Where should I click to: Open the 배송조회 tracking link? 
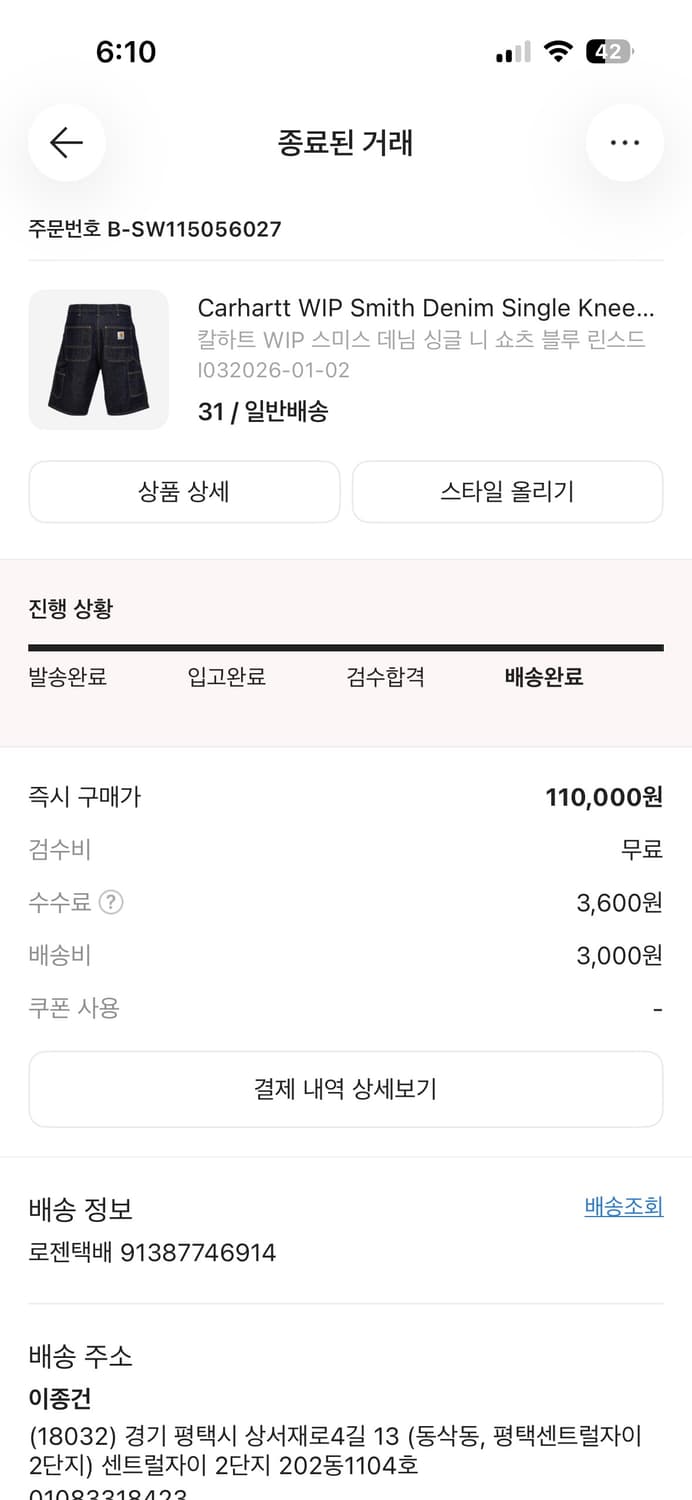pyautogui.click(x=624, y=1206)
